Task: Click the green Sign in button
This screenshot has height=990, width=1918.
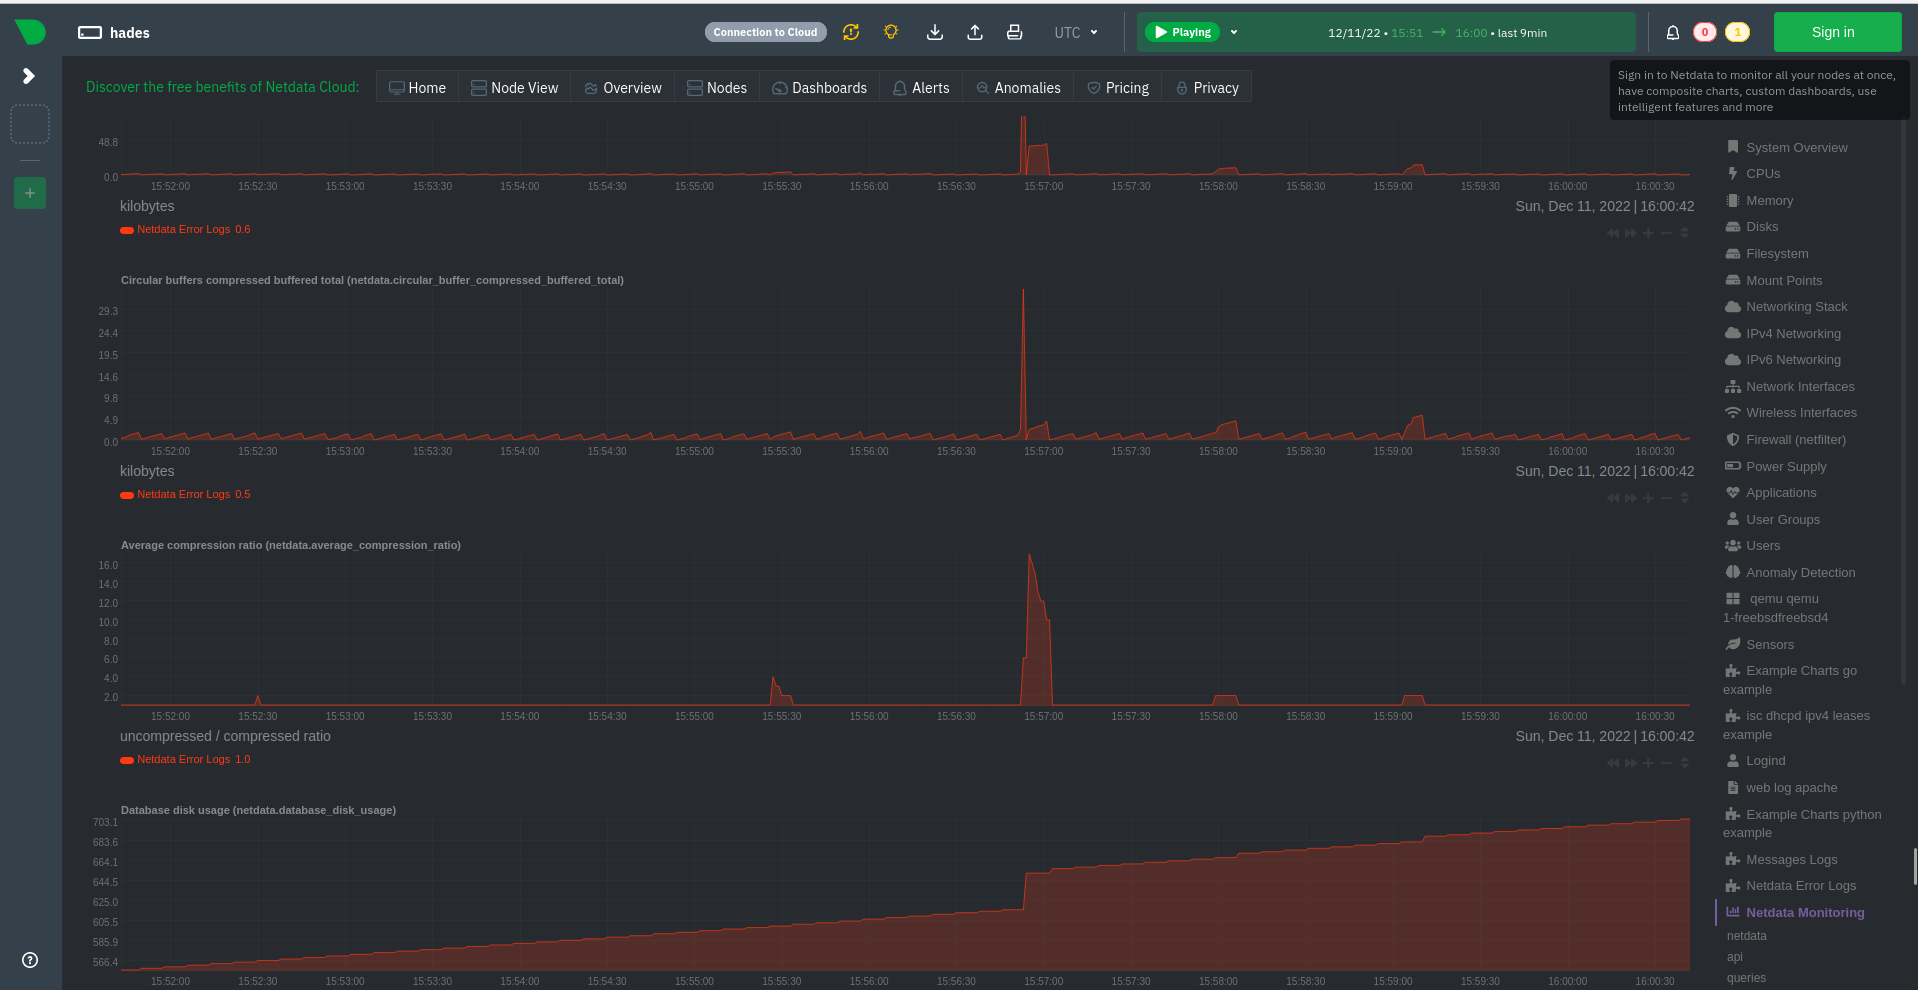Action: (x=1838, y=32)
